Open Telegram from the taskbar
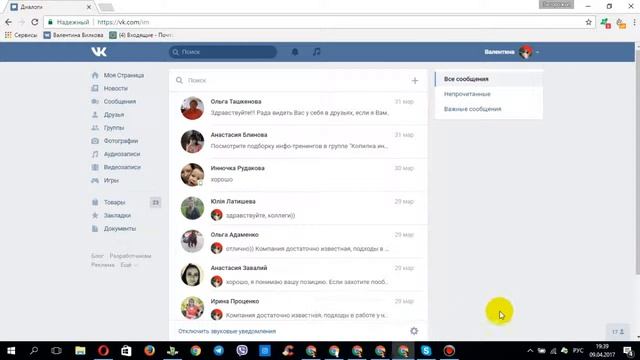 tap(219, 351)
